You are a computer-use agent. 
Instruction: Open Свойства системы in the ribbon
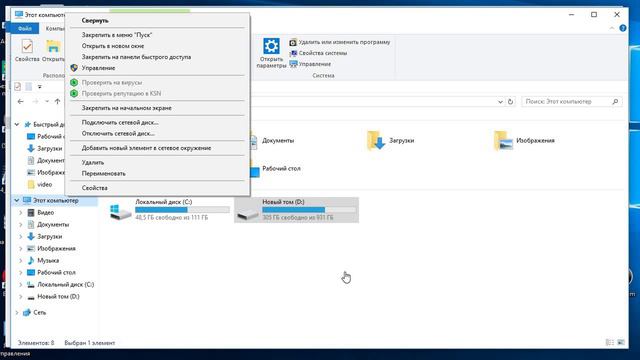(318, 53)
